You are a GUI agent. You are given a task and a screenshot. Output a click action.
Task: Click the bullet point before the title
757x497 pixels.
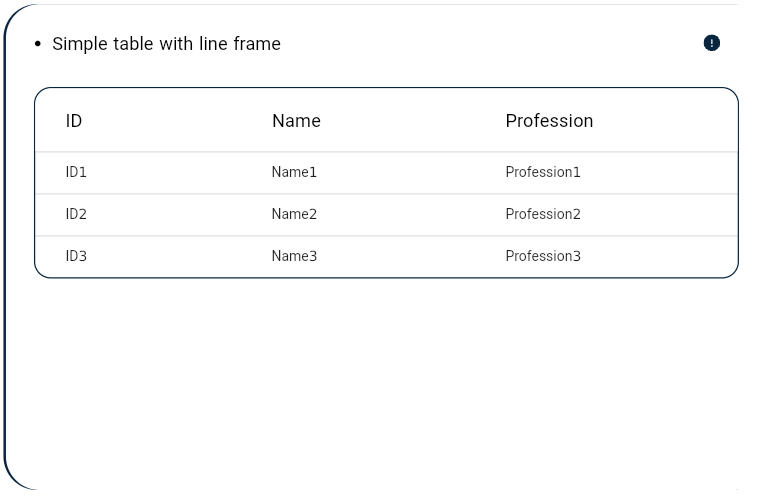tap(38, 44)
